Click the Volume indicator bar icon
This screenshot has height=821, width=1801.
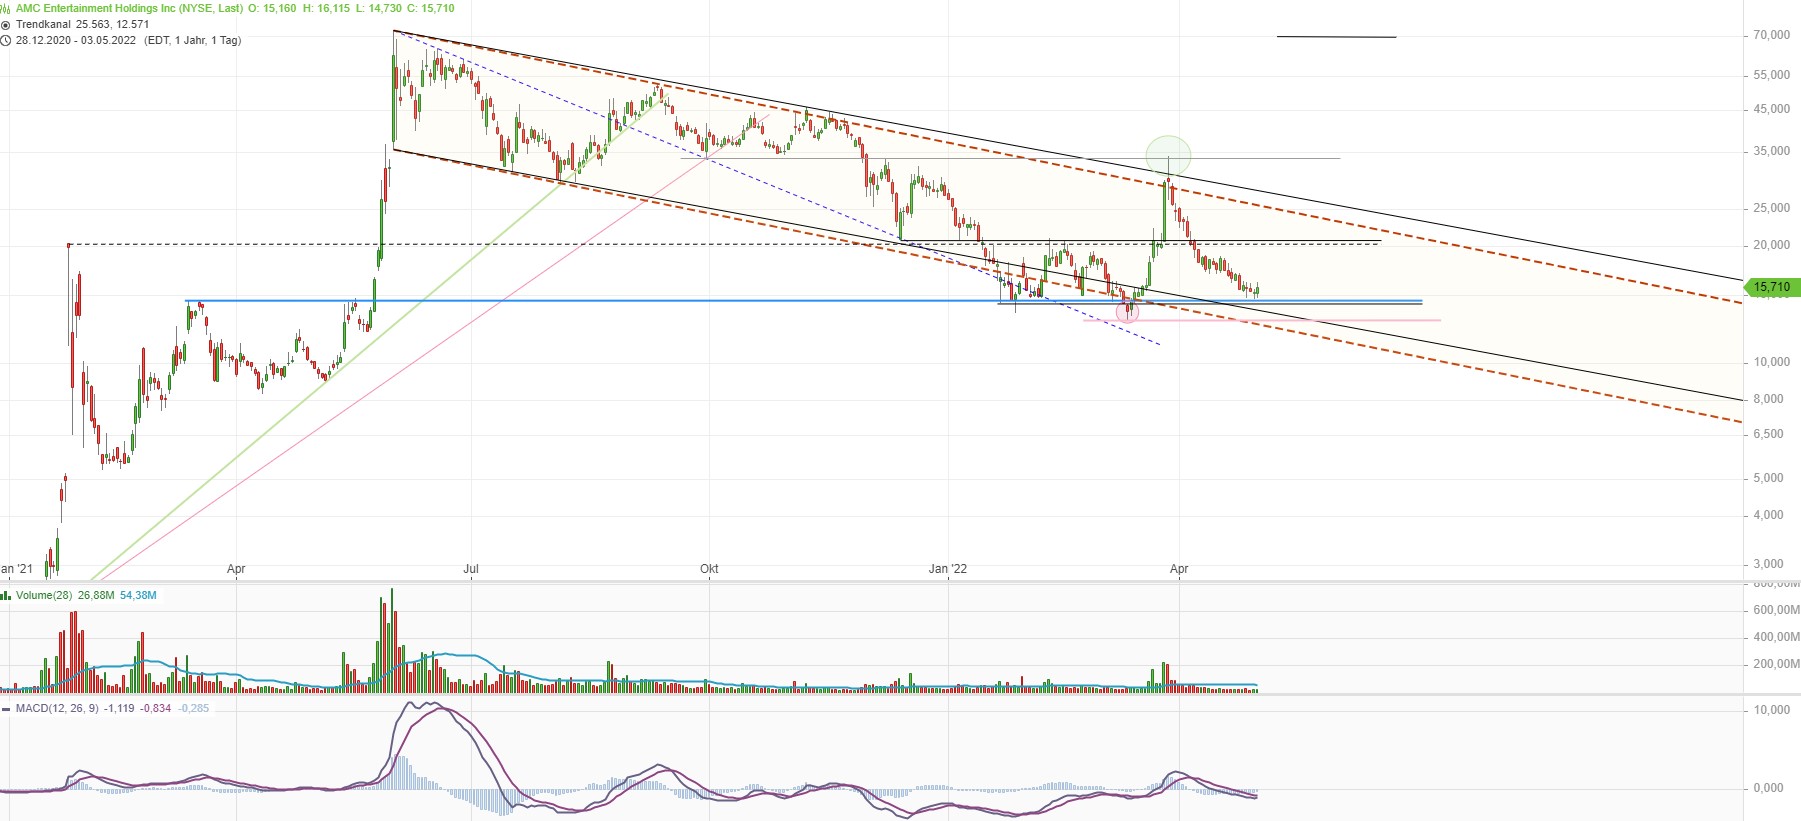pos(6,595)
